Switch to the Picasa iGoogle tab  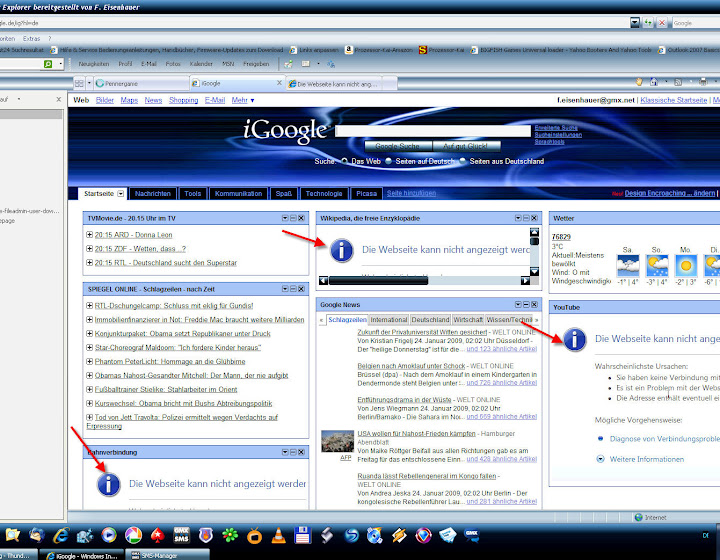pos(366,194)
